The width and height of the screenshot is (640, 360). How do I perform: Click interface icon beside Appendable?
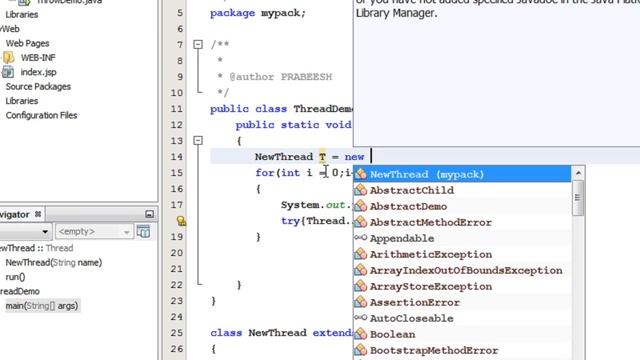(361, 238)
